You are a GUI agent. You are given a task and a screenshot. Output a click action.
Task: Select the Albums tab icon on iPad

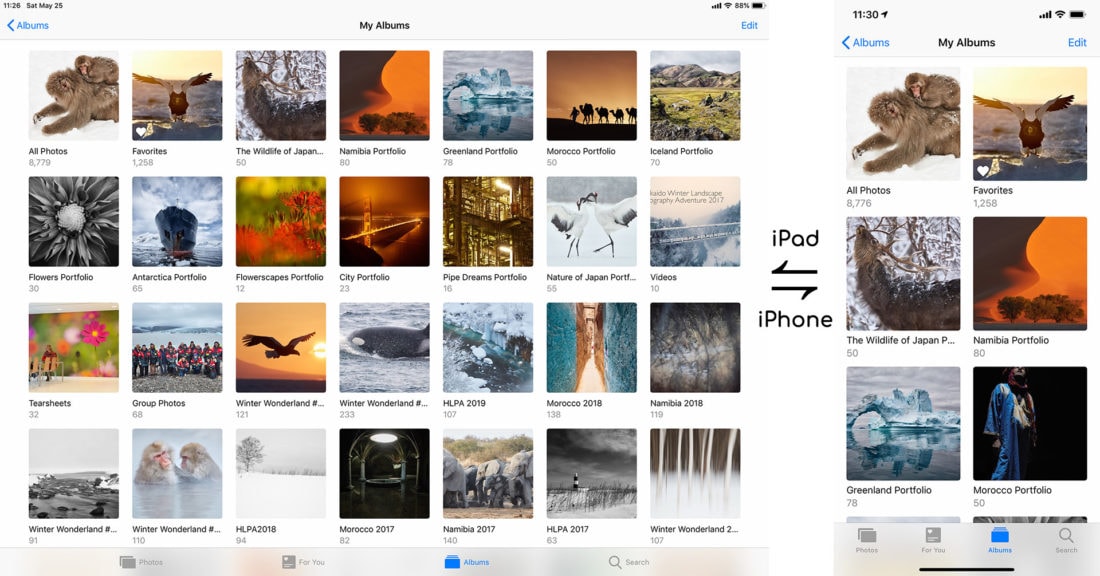pyautogui.click(x=452, y=562)
